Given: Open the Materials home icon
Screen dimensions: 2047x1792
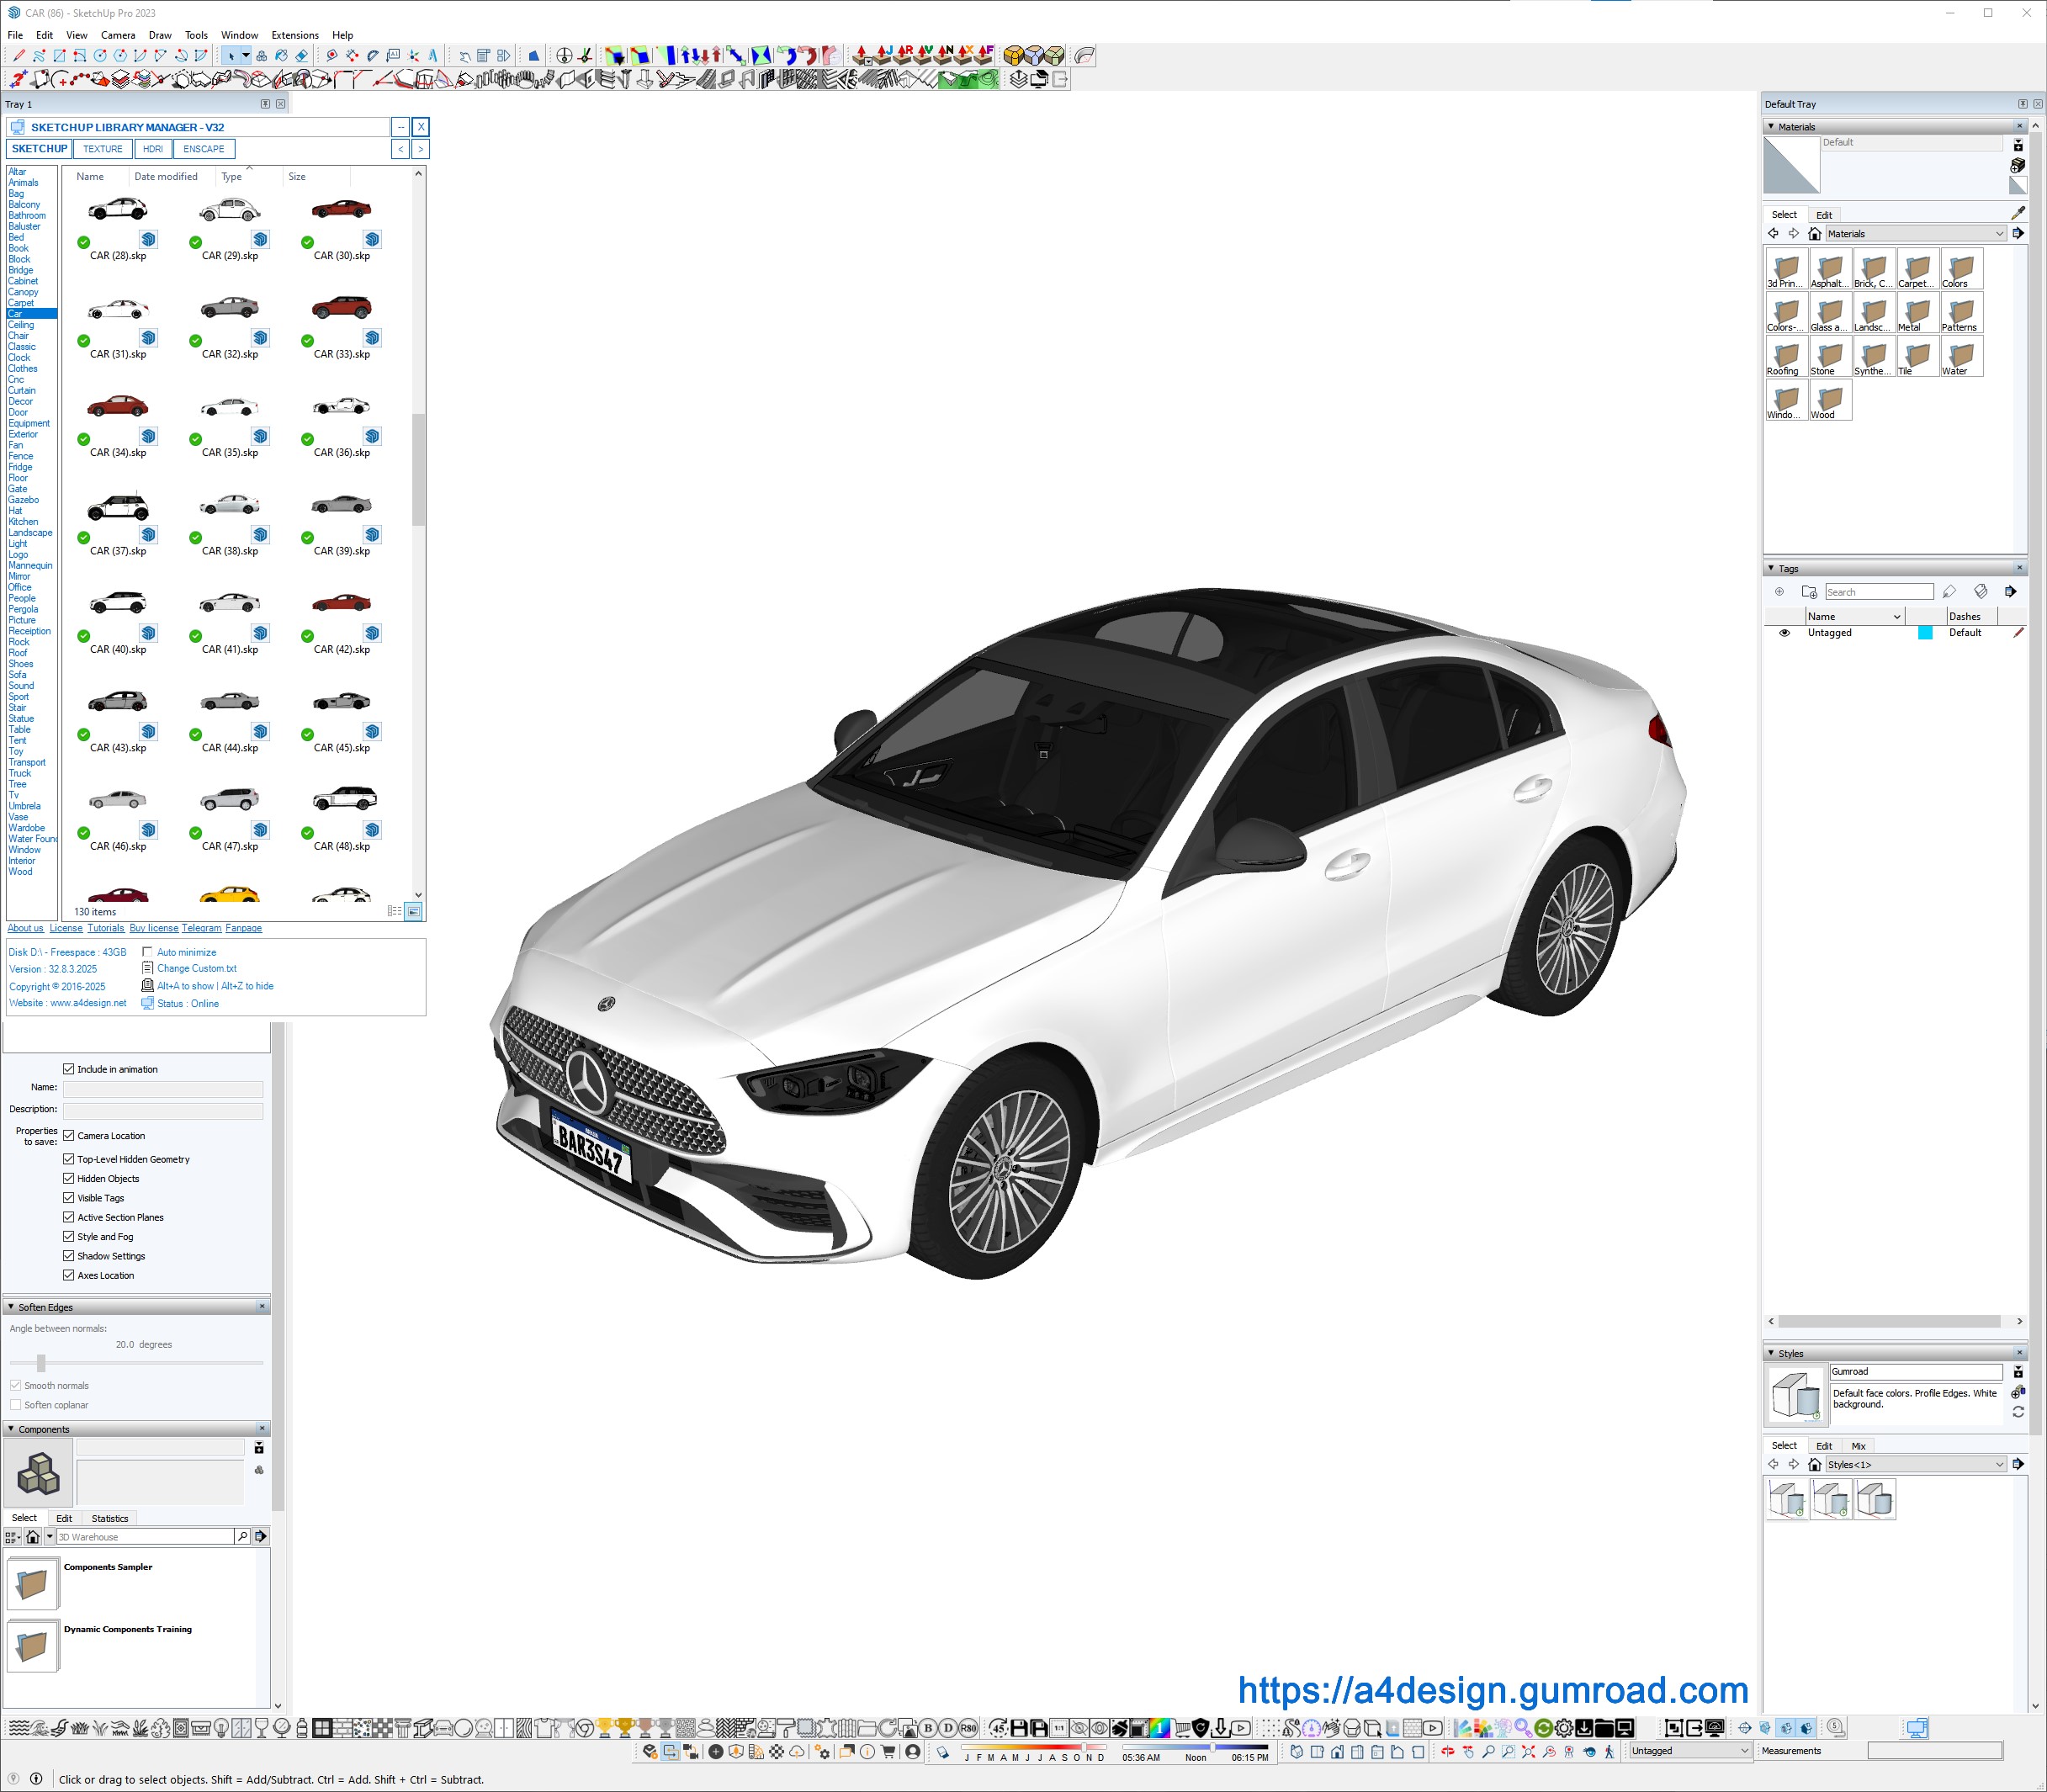Looking at the screenshot, I should point(1814,234).
